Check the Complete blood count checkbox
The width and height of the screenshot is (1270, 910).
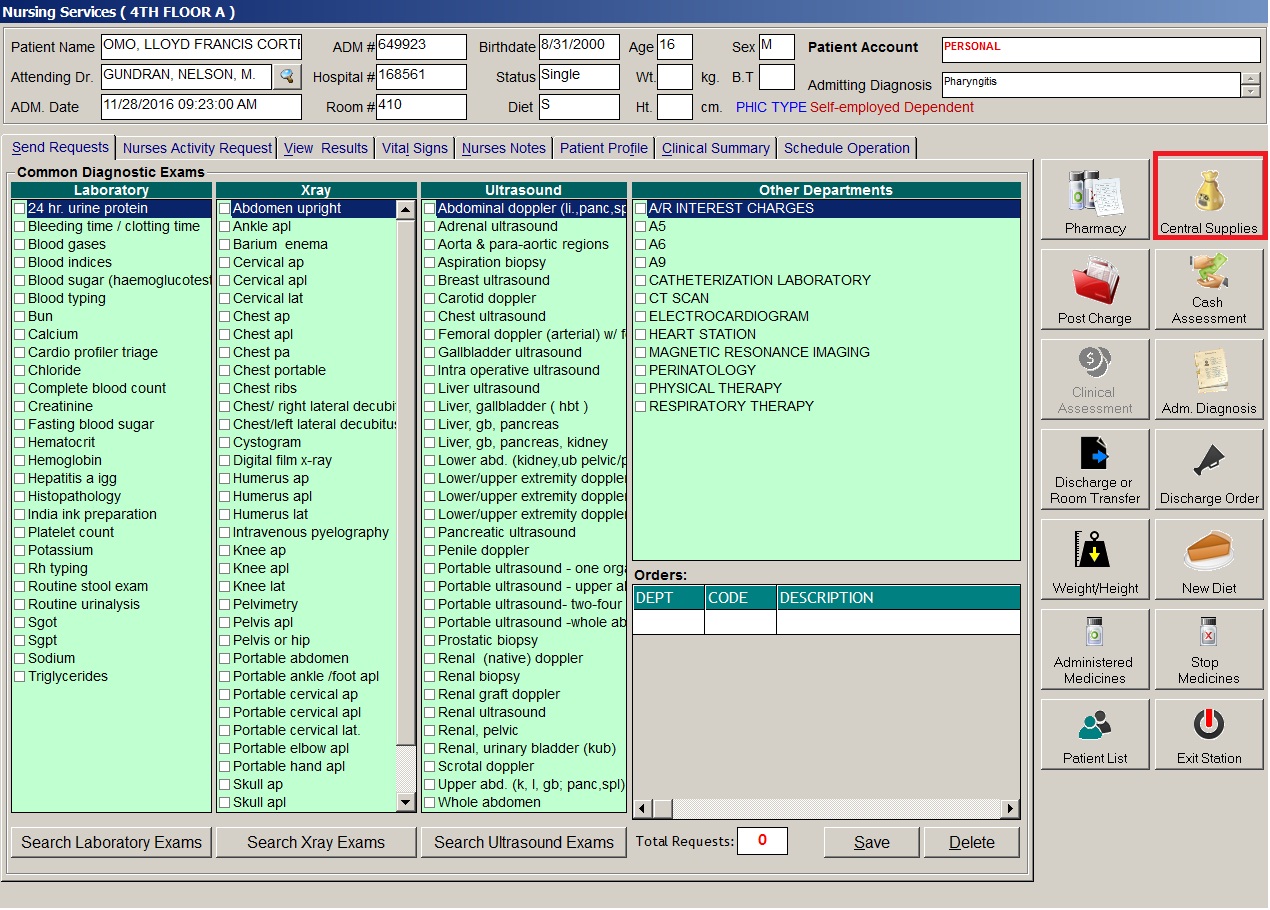(20, 389)
